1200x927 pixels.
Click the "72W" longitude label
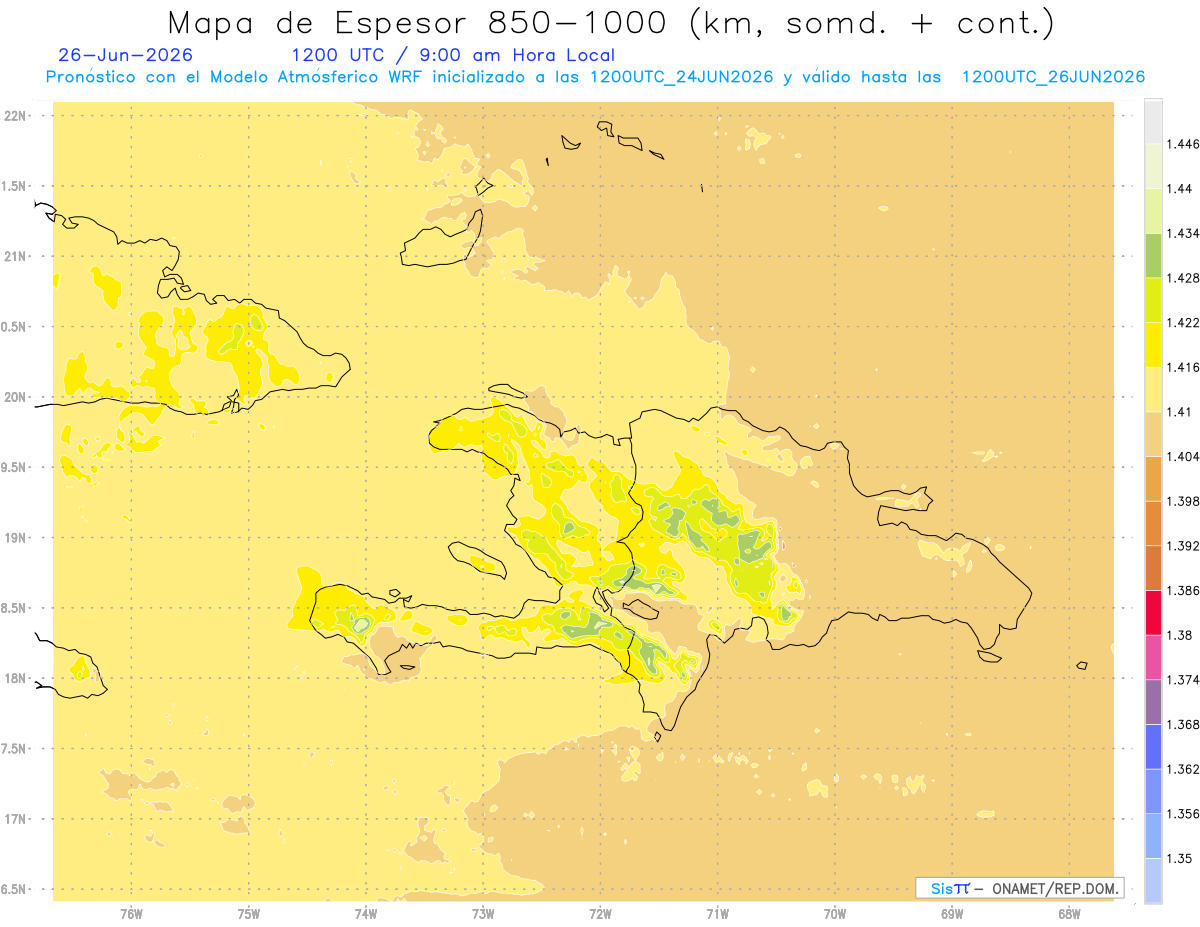(x=600, y=914)
